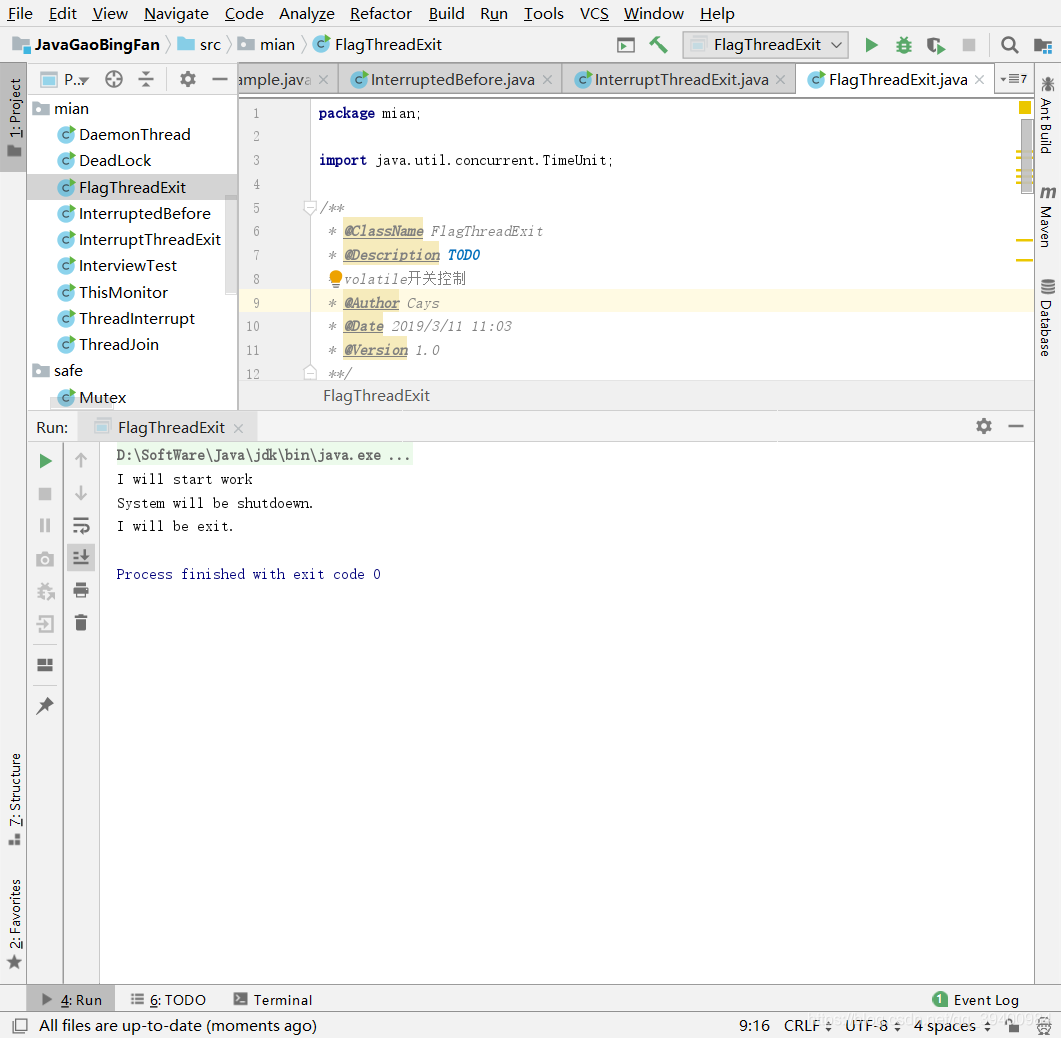Click the intention lightbulb on line 8
This screenshot has height=1038, width=1061.
pyautogui.click(x=336, y=278)
